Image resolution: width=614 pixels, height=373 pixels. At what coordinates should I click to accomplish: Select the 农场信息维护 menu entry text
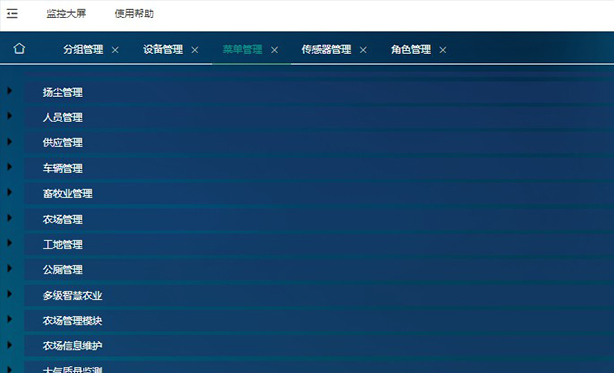72,346
